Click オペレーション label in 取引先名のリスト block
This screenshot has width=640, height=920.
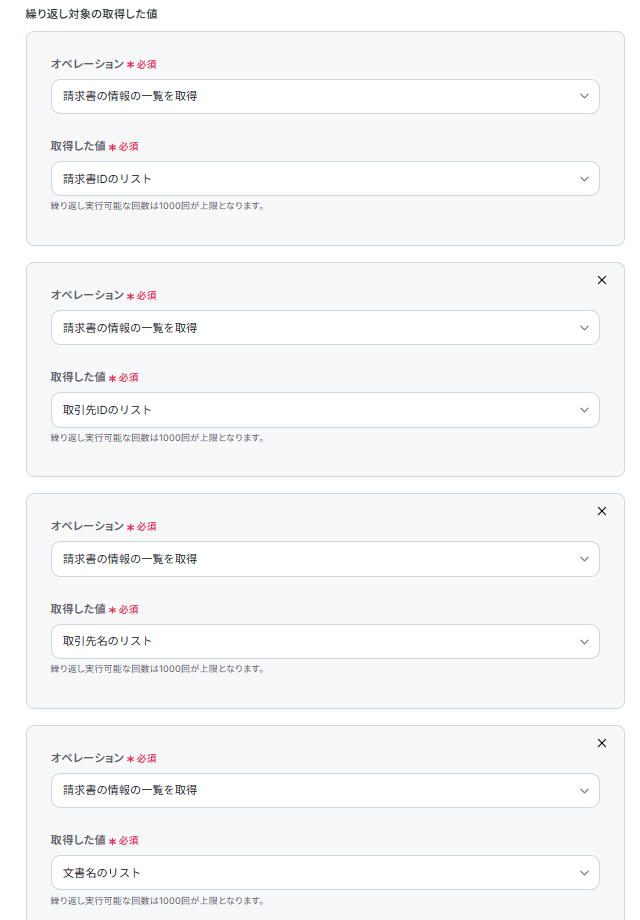[x=87, y=526]
